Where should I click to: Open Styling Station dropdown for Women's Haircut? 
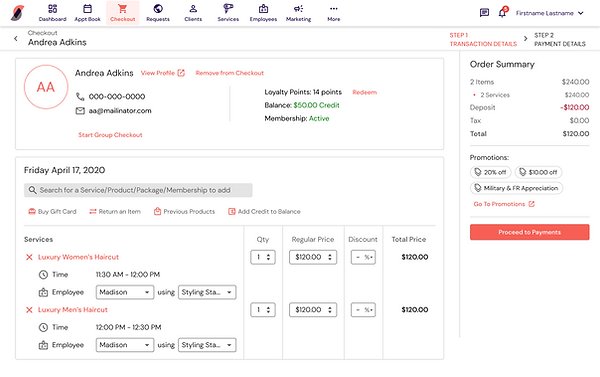207,292
